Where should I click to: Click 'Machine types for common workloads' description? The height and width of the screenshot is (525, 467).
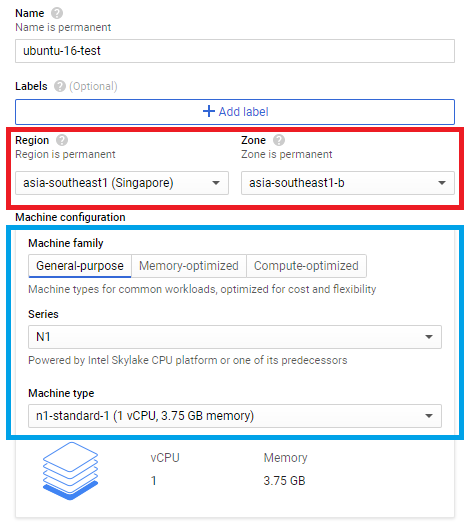(202, 289)
